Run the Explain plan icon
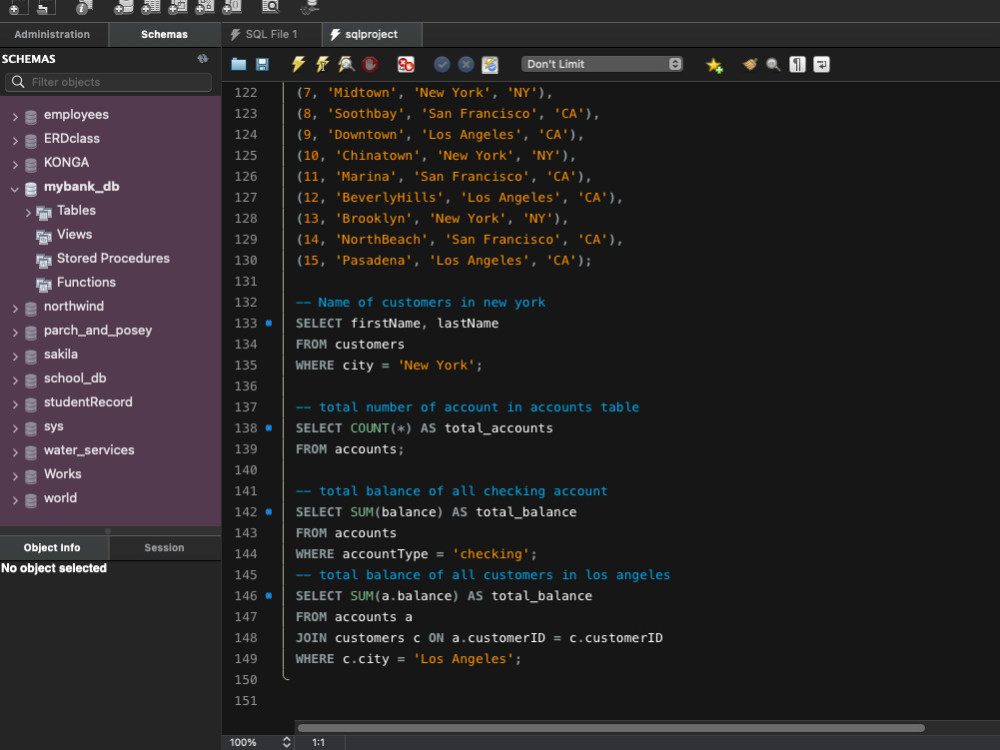The width and height of the screenshot is (1000, 750). [x=346, y=64]
